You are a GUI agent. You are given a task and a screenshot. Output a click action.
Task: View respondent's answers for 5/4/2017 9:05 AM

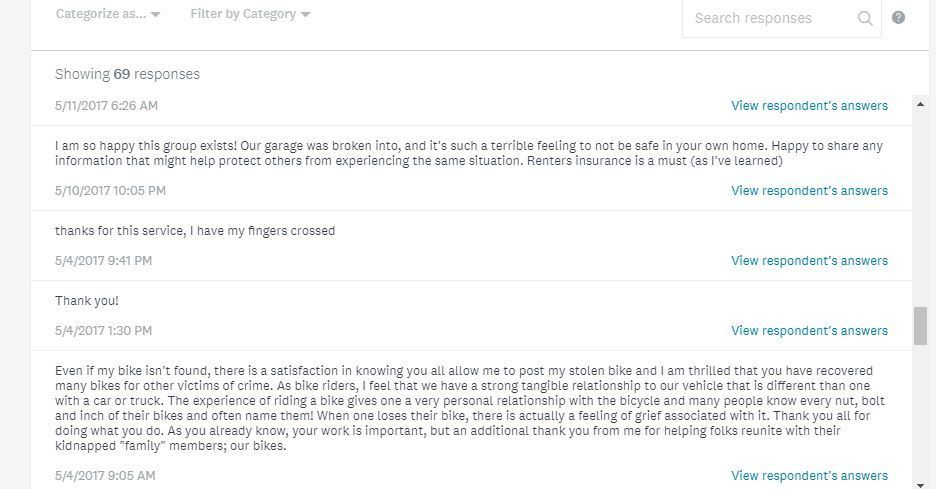809,475
